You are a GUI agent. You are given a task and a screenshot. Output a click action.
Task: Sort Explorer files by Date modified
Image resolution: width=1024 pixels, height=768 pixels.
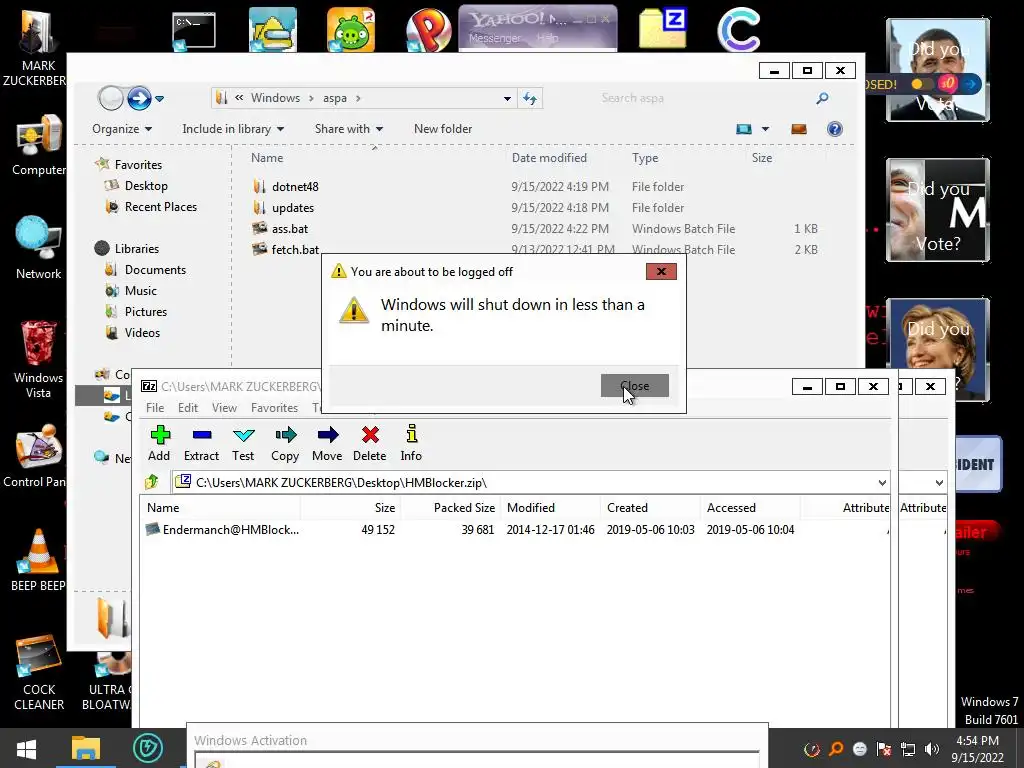(x=549, y=158)
